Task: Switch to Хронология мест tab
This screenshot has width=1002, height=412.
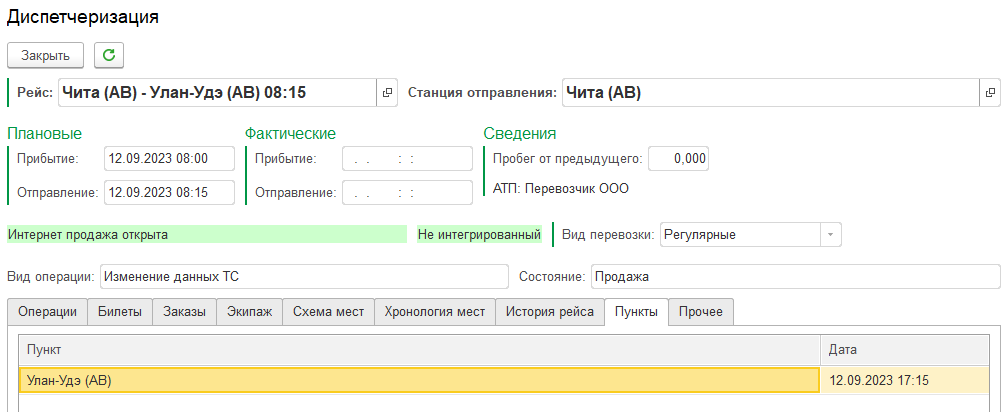Action: click(434, 312)
